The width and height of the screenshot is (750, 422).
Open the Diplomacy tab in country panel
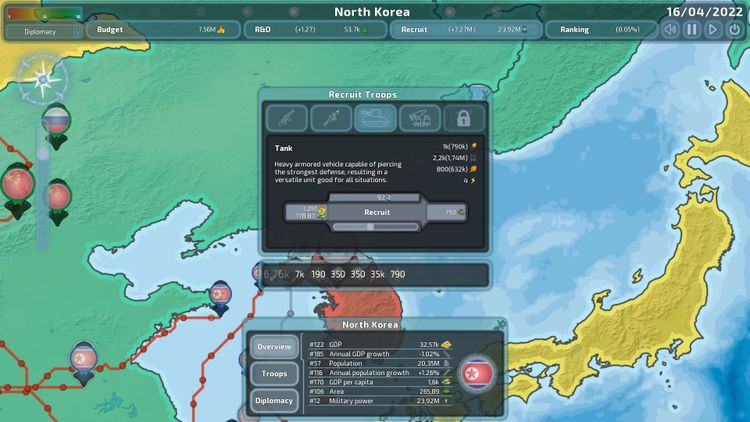274,400
